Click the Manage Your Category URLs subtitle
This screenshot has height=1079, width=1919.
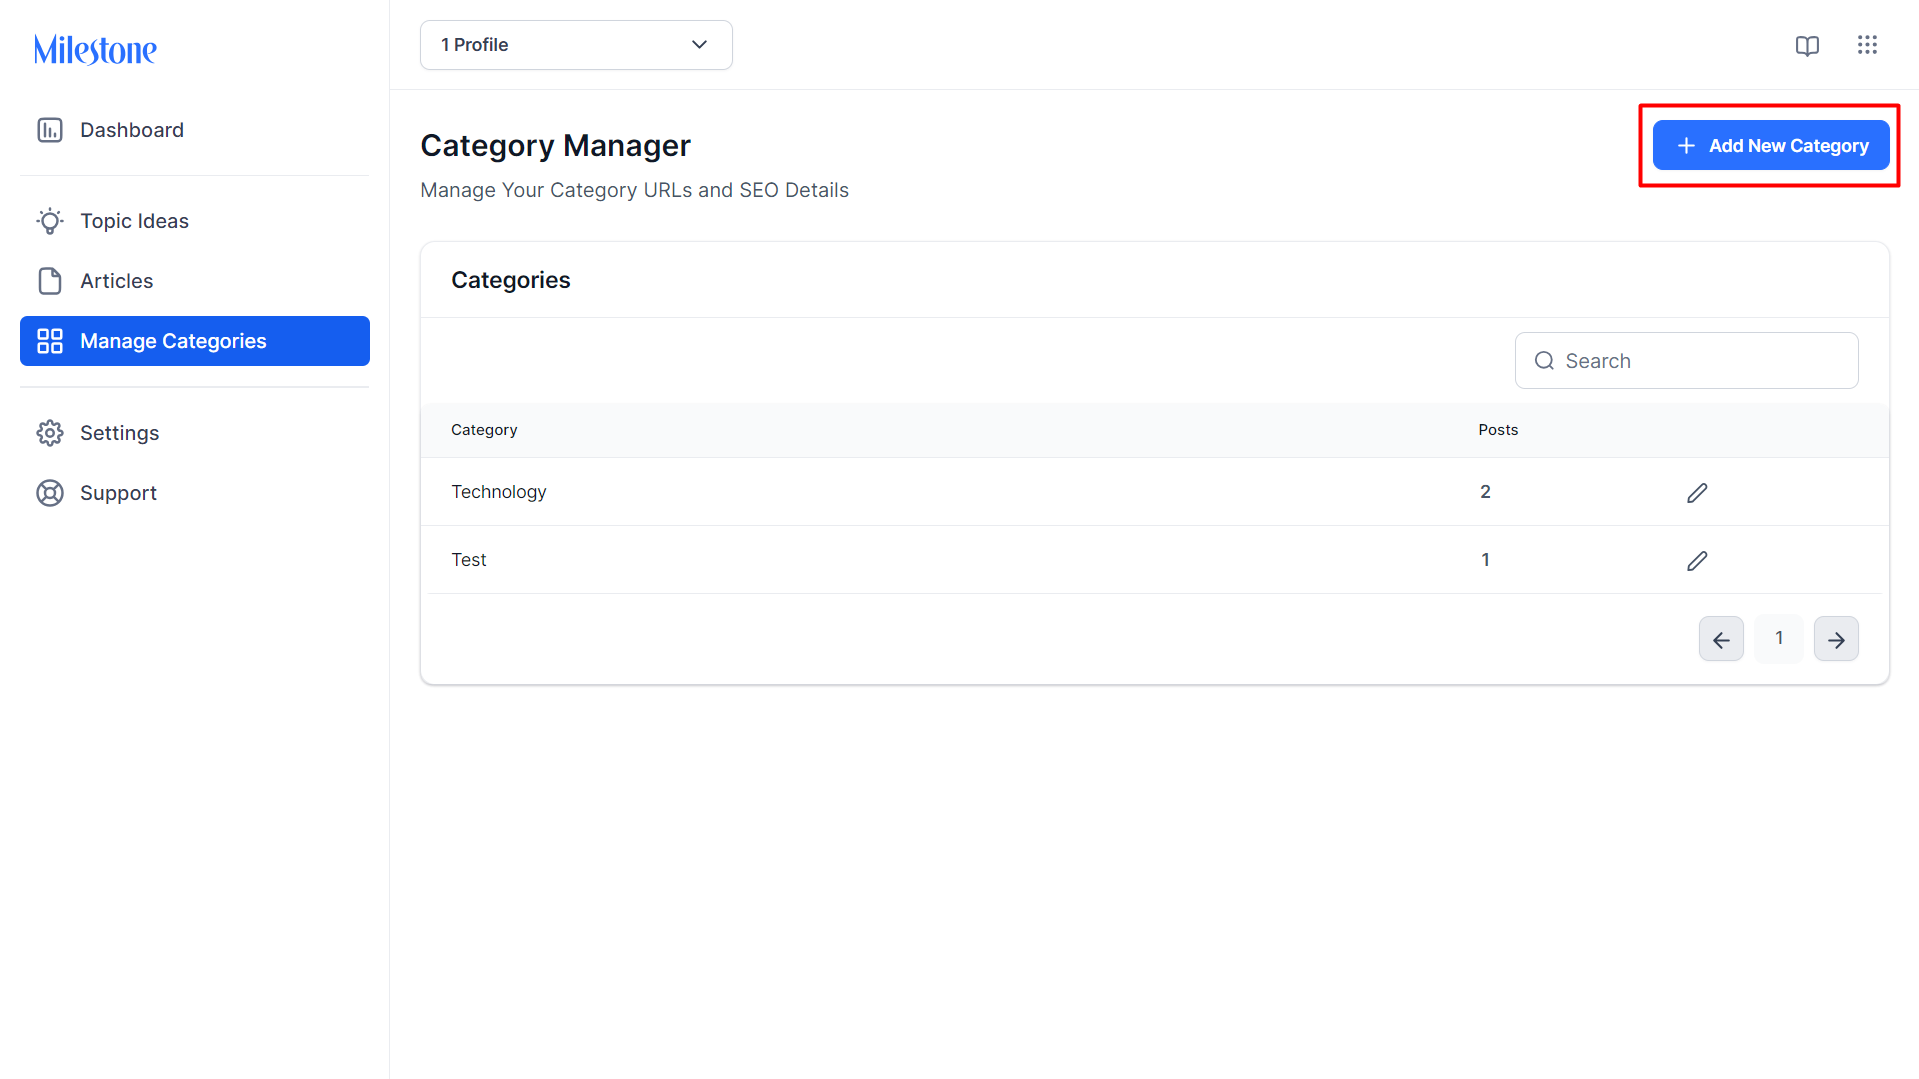[x=634, y=190]
